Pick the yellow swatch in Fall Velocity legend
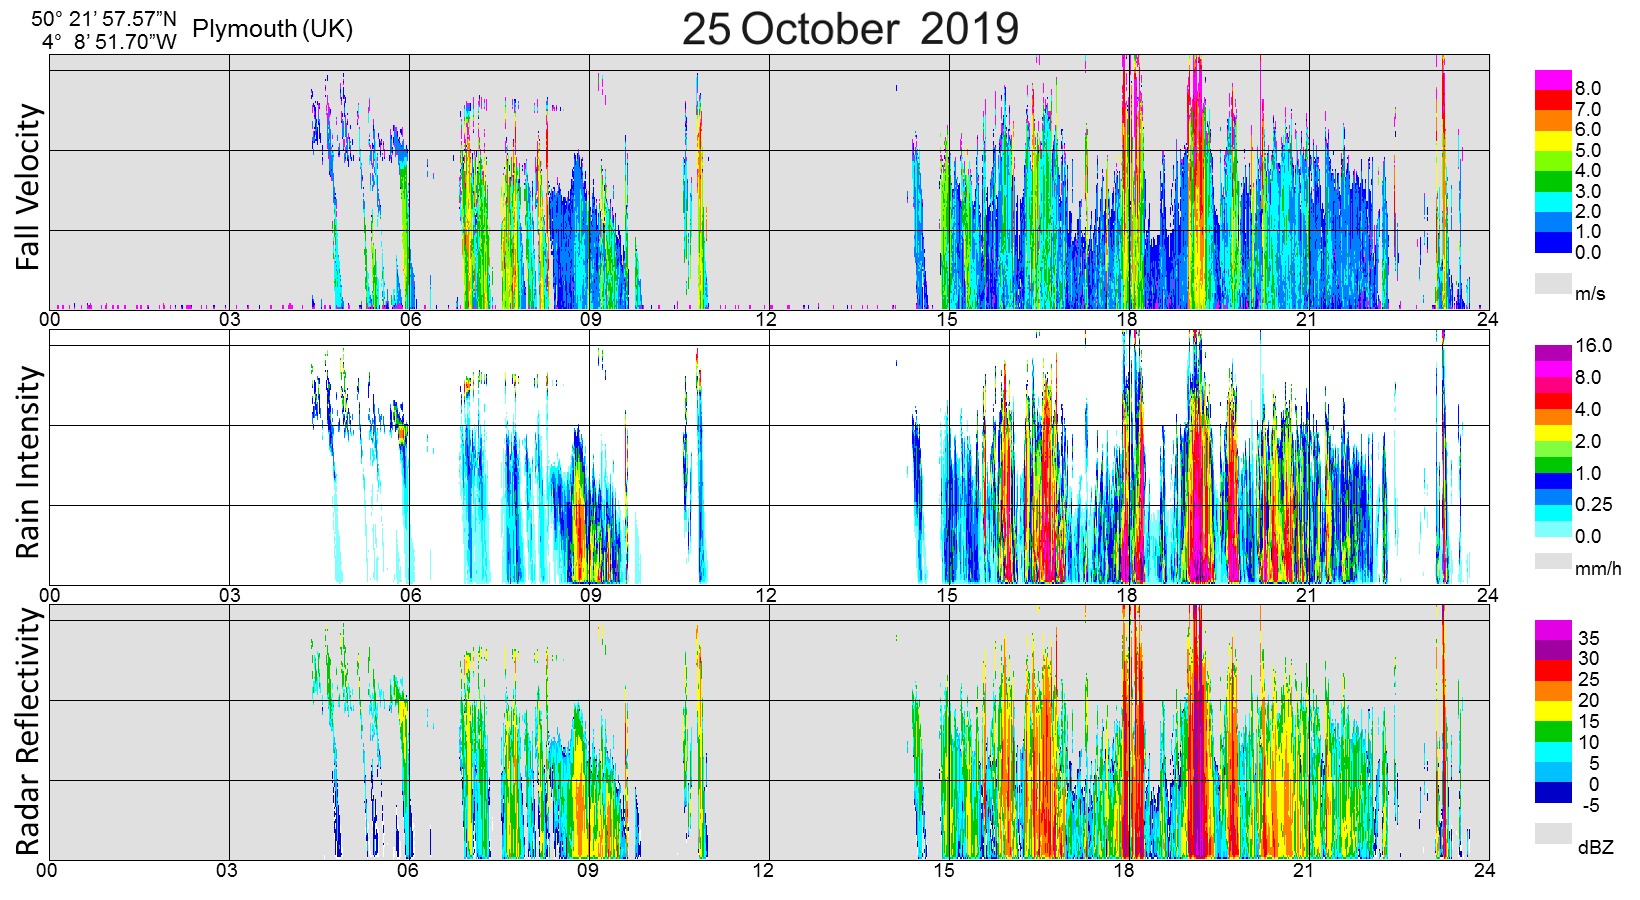The height and width of the screenshot is (900, 1640). [1553, 141]
